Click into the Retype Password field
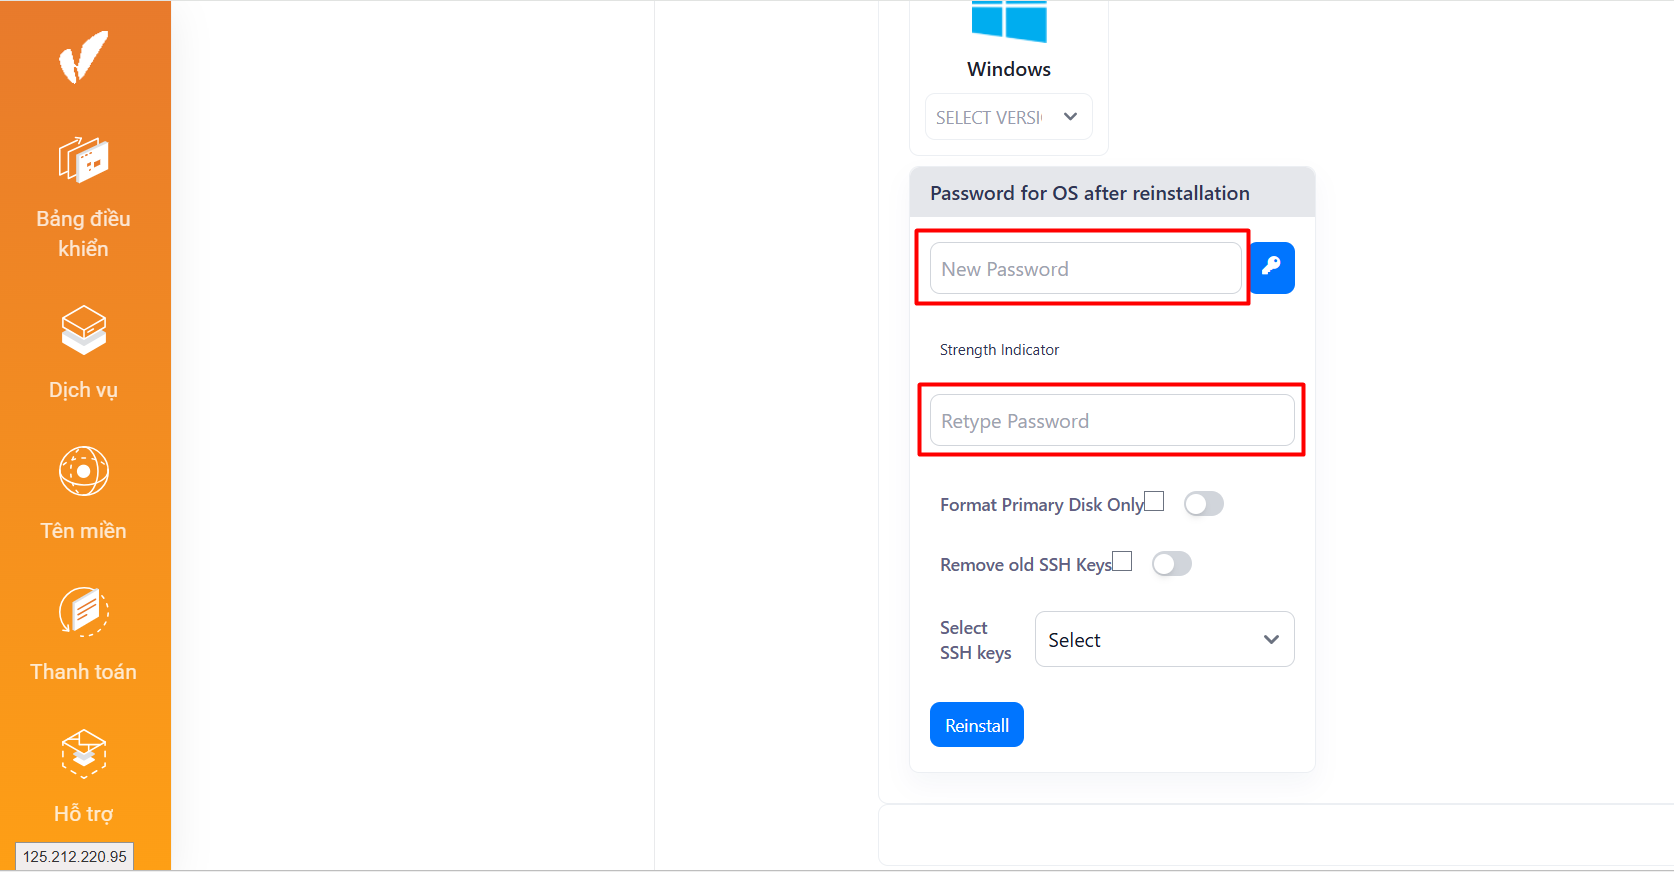1674x872 pixels. [x=1112, y=420]
